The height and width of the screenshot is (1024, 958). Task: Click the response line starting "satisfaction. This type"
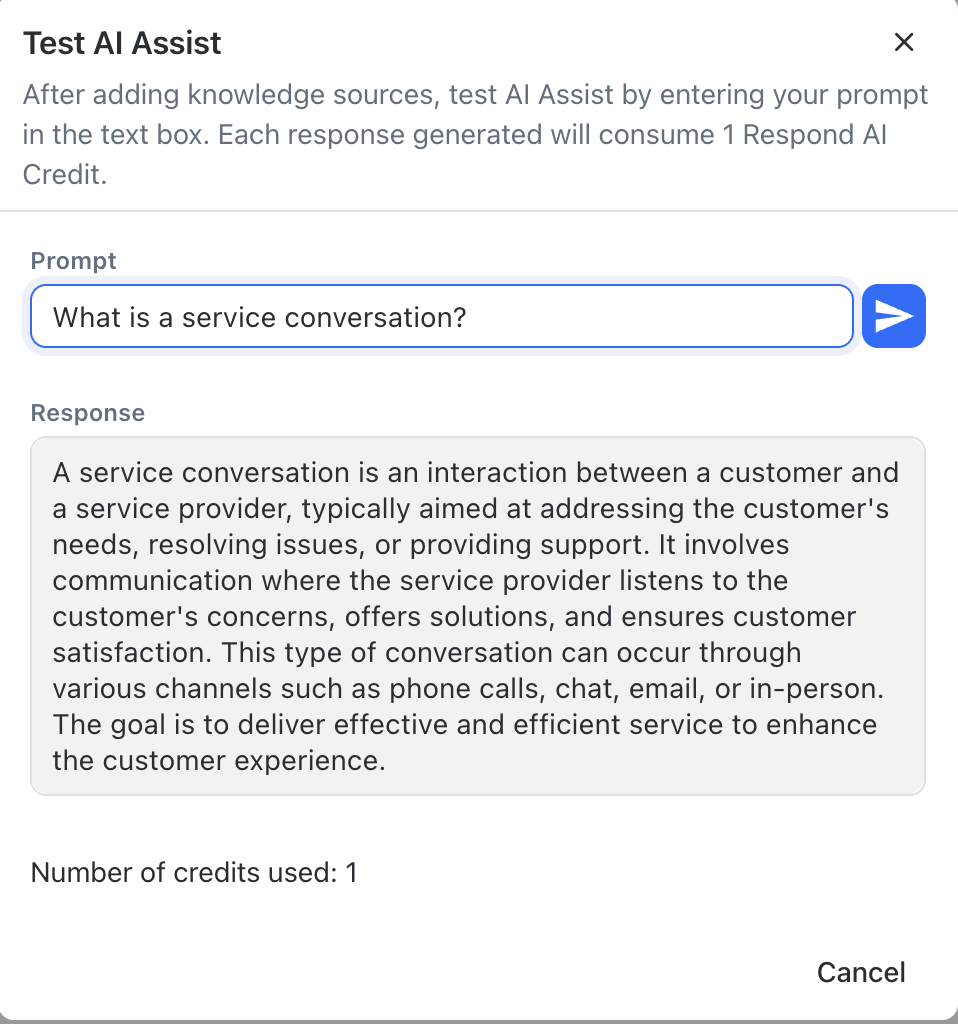pos(426,652)
